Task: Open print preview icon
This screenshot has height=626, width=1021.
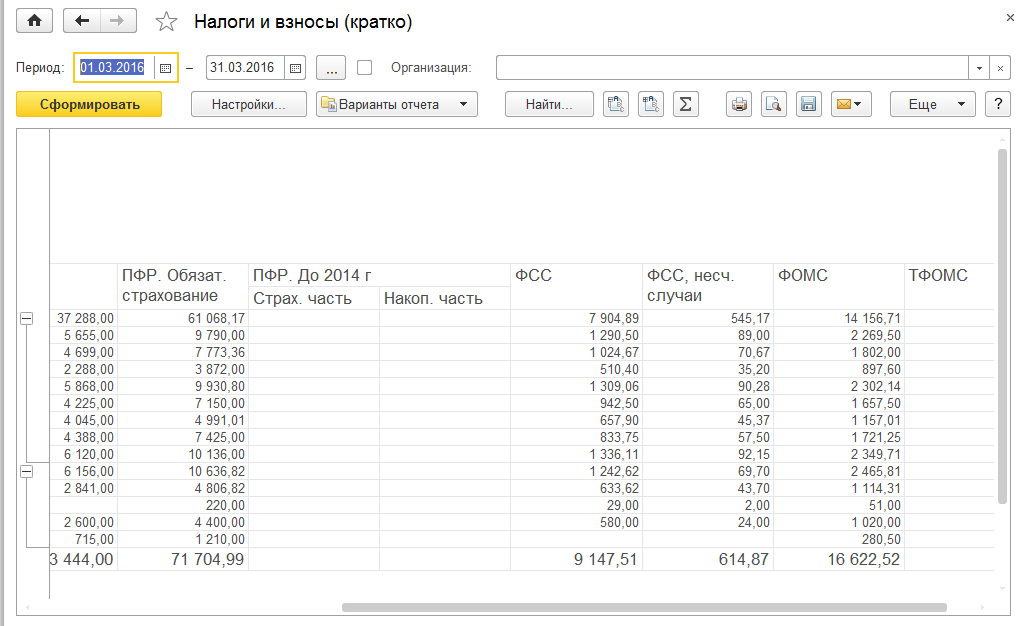Action: (x=773, y=104)
